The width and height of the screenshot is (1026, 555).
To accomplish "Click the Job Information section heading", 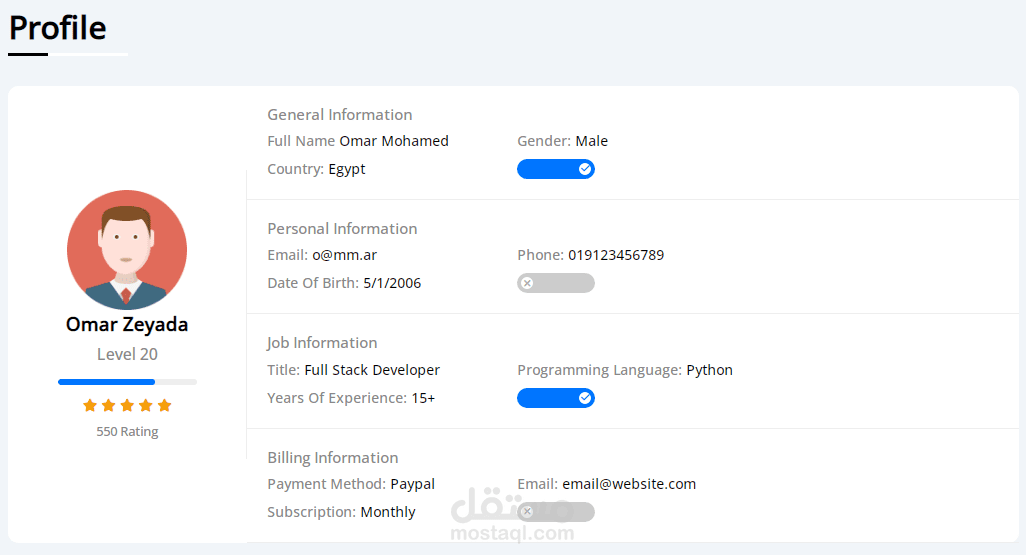I will [x=322, y=343].
